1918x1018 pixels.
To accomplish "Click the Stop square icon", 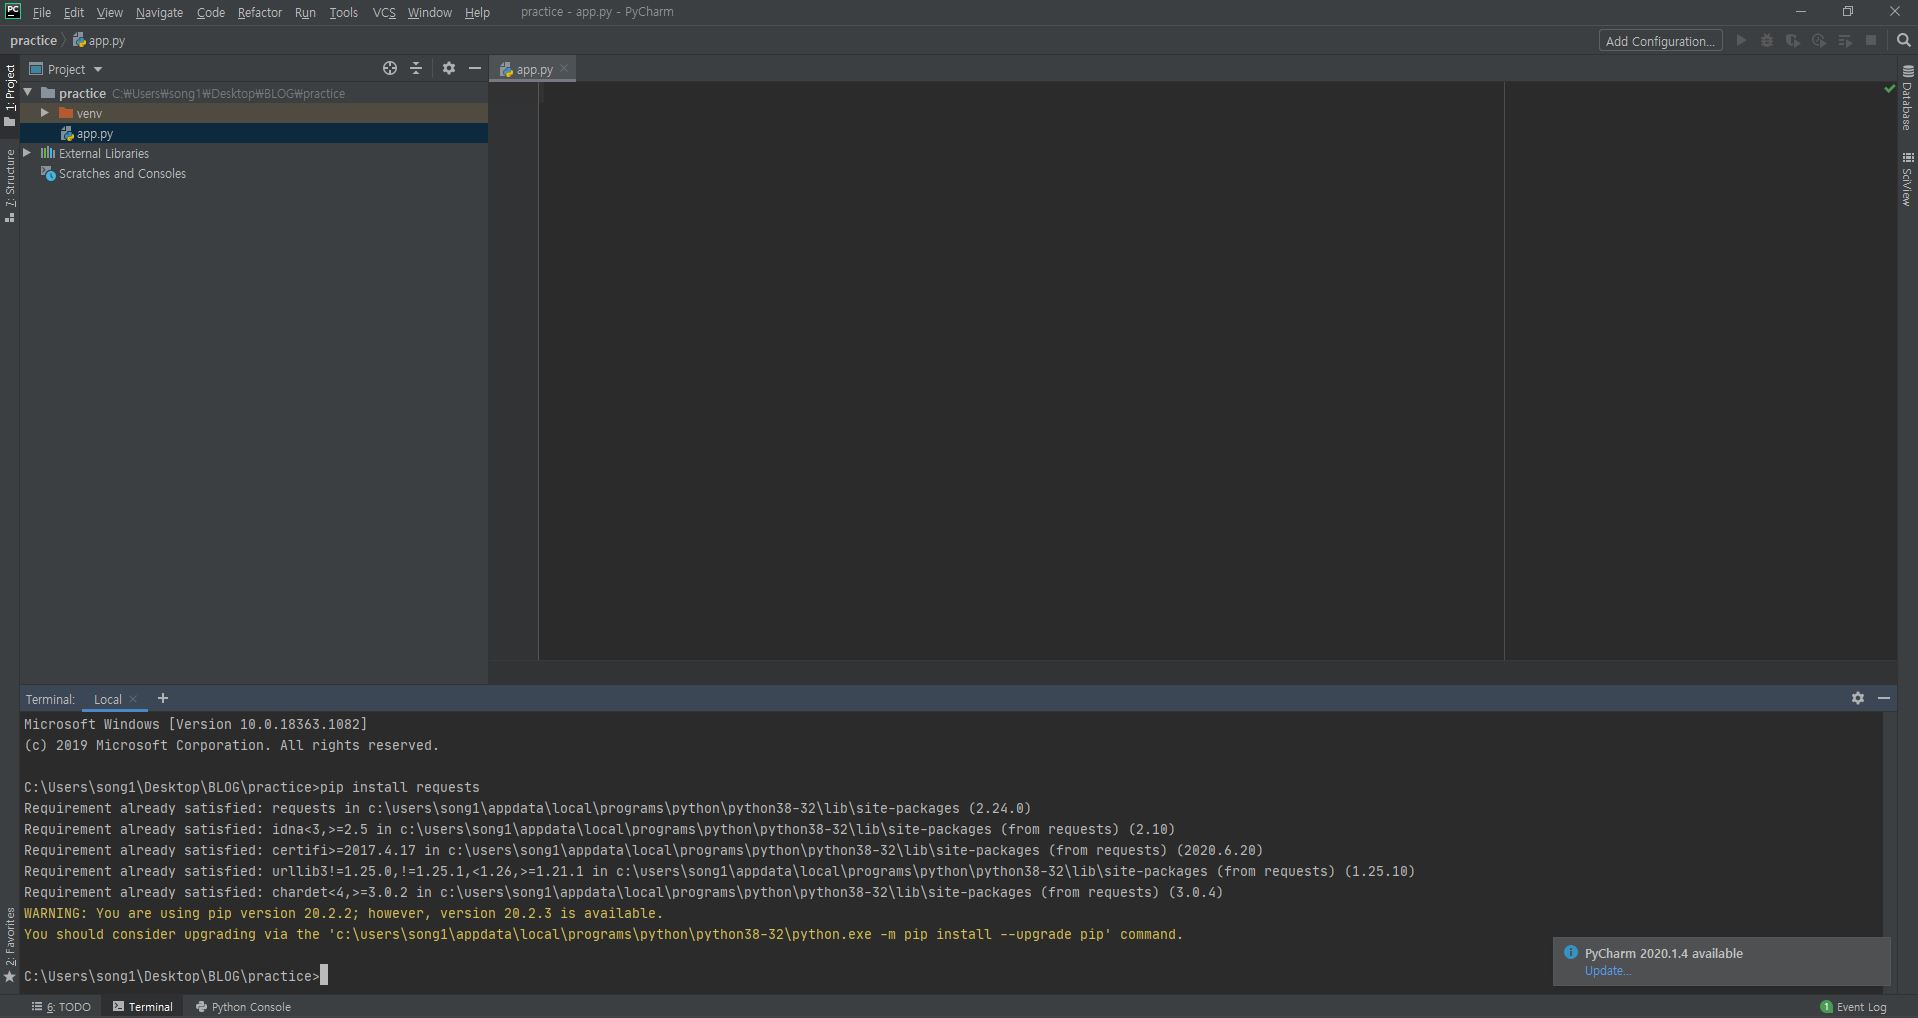I will (1871, 41).
